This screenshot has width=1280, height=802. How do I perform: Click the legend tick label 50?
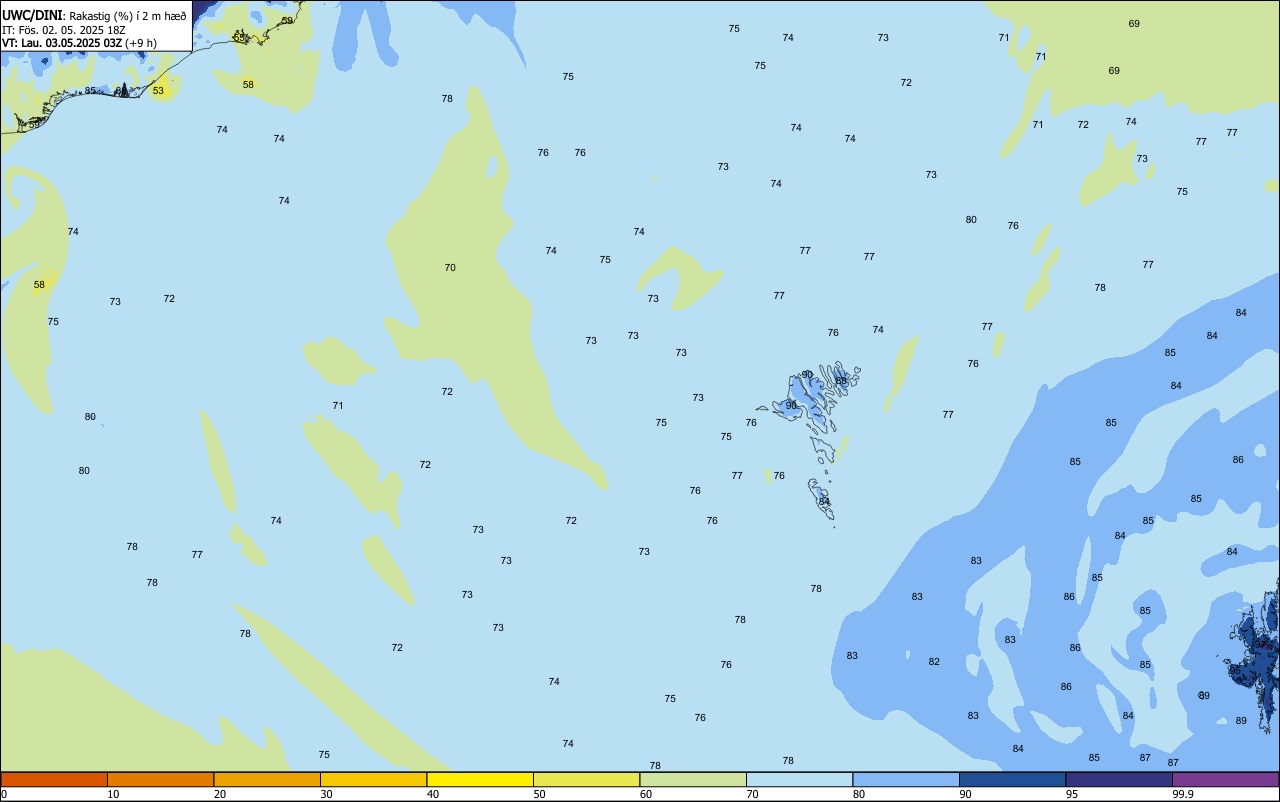[x=540, y=794]
